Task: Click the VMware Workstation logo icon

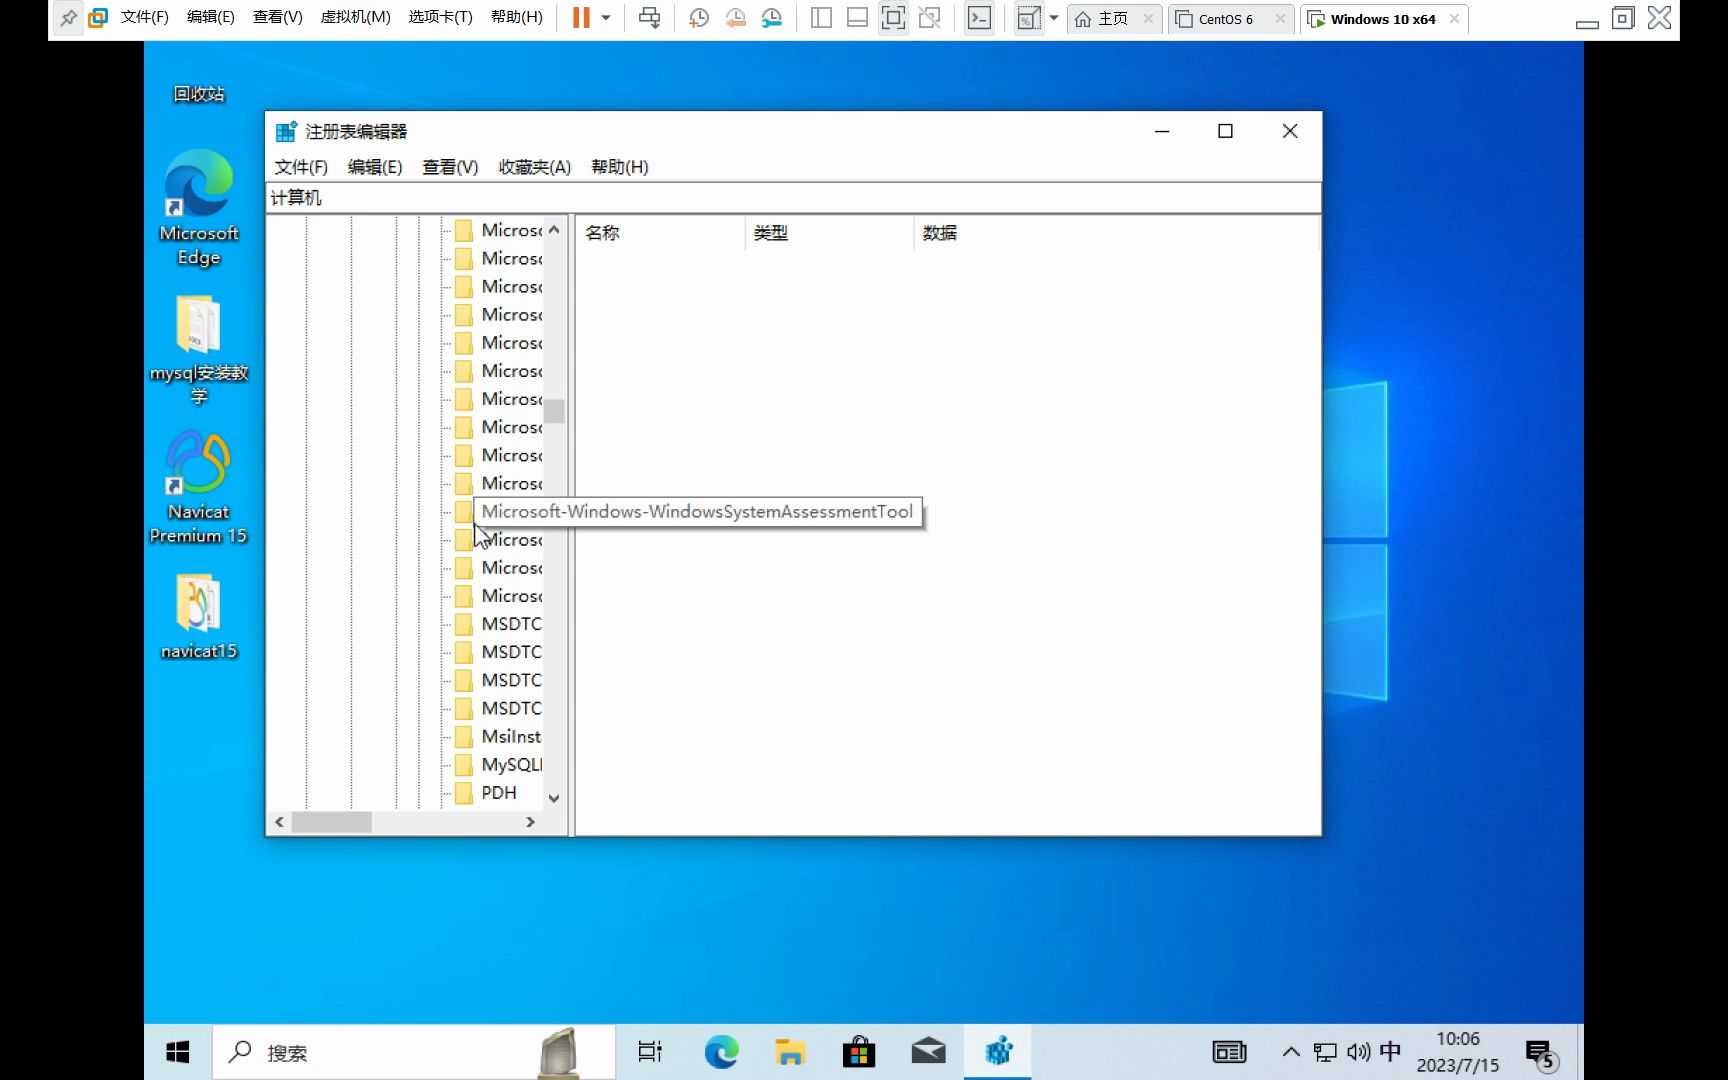Action: pos(98,18)
